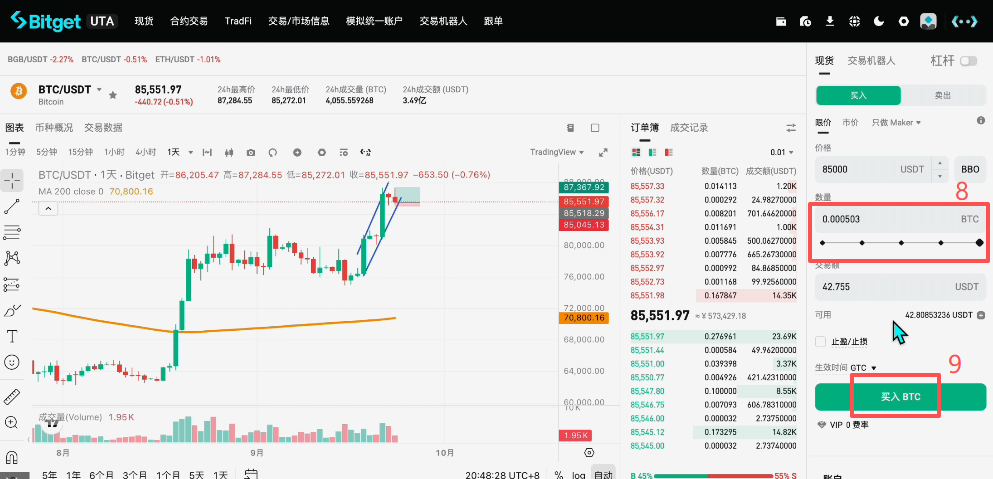Add BTC/USDT to favorites star
The image size is (993, 479).
(113, 95)
